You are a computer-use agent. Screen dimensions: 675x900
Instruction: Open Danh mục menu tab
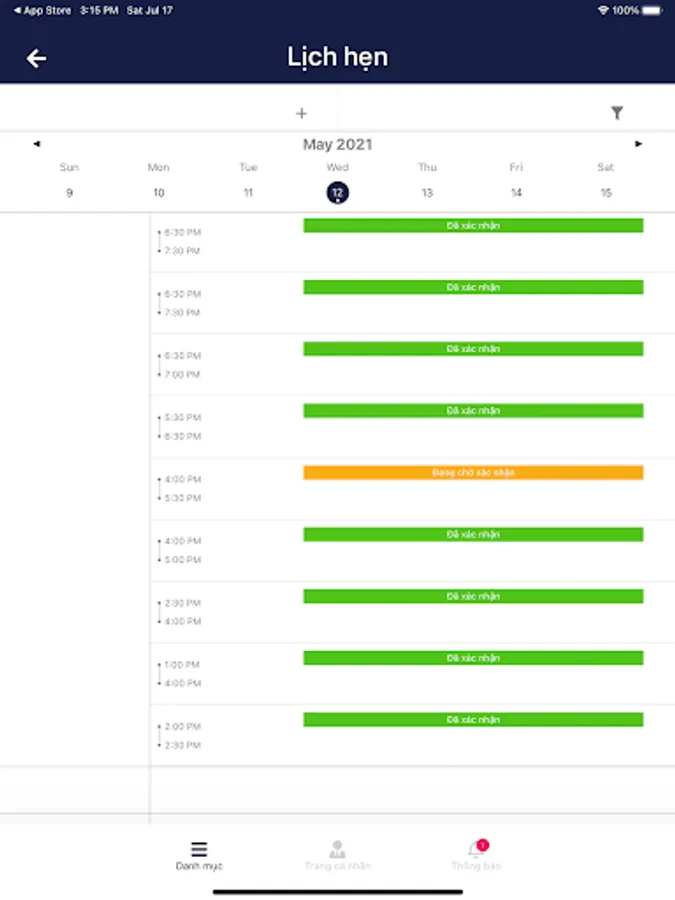click(199, 855)
